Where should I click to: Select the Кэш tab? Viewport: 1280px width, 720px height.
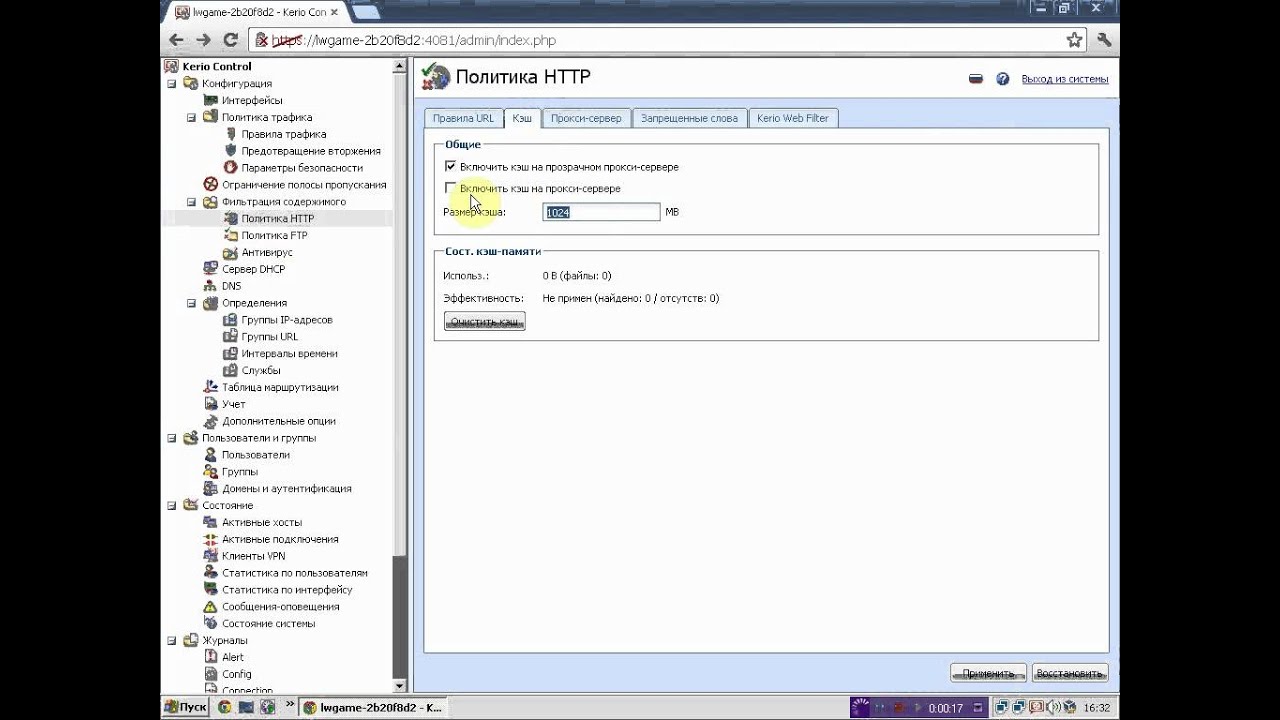(522, 118)
